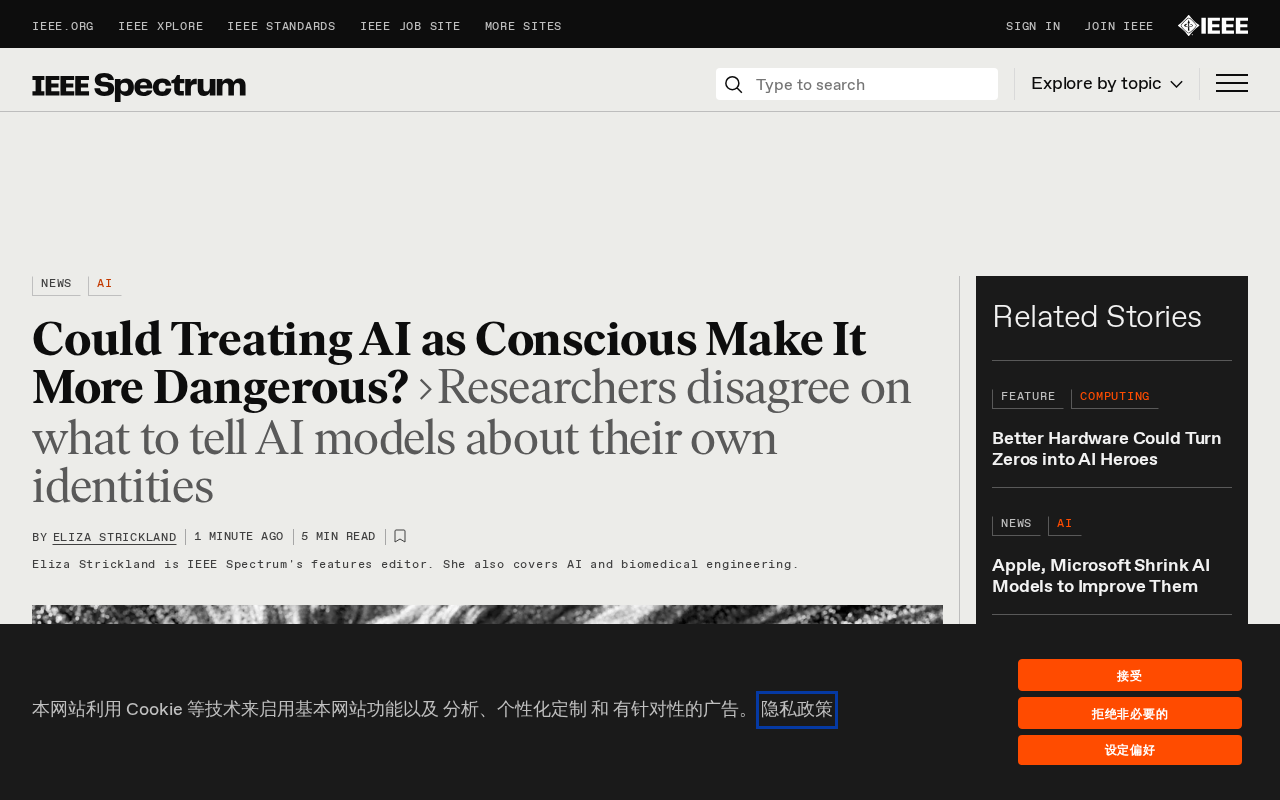Viewport: 1280px width, 800px height.
Task: Click JOIN IEEE link
Action: coord(1119,27)
